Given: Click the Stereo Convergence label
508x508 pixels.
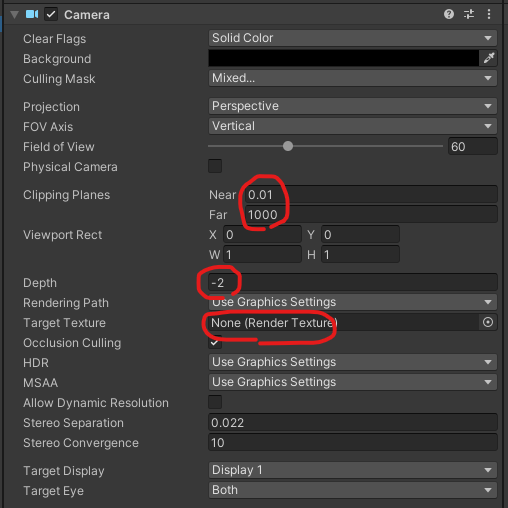Looking at the screenshot, I should tap(81, 443).
